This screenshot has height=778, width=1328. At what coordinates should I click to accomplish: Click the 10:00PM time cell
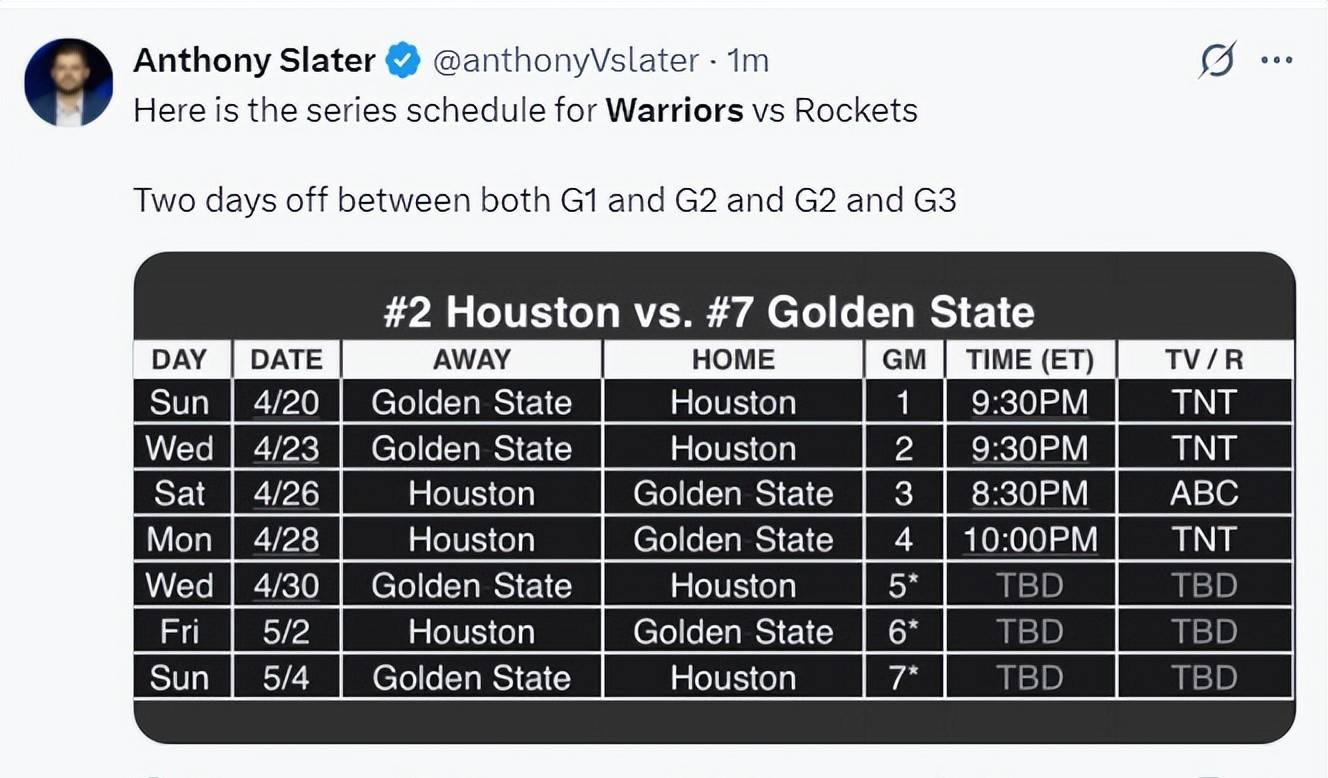coord(1030,540)
